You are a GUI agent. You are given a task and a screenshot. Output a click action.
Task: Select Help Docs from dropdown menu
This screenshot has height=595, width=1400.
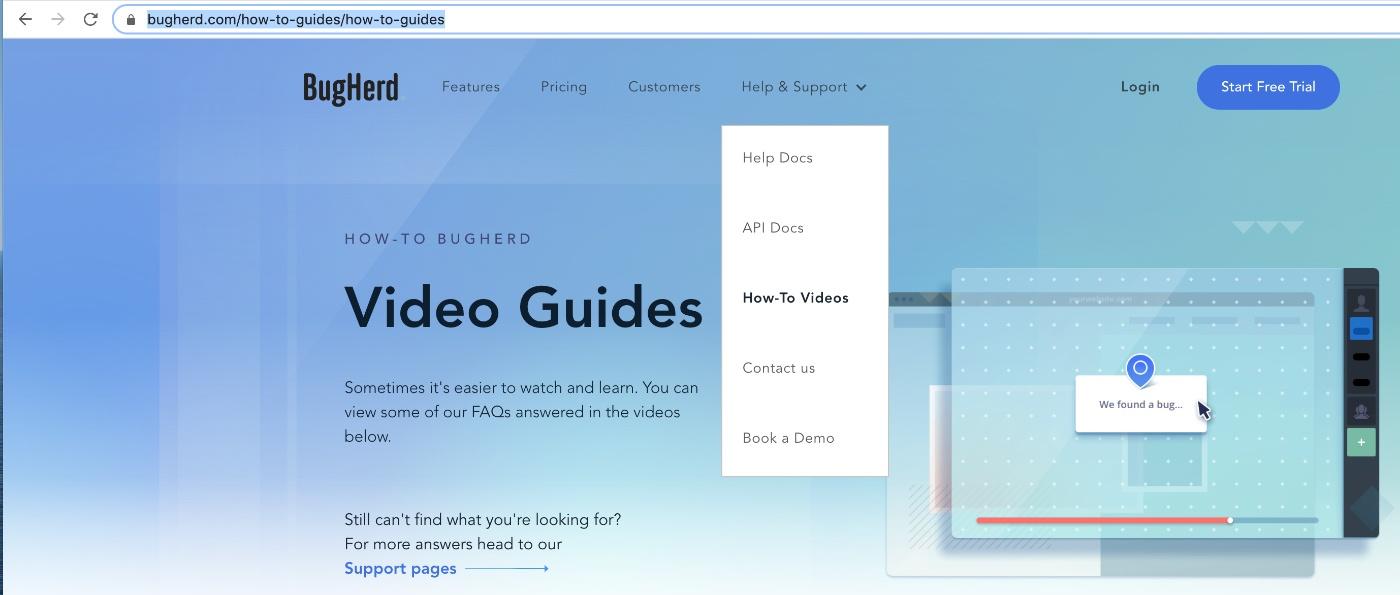778,158
